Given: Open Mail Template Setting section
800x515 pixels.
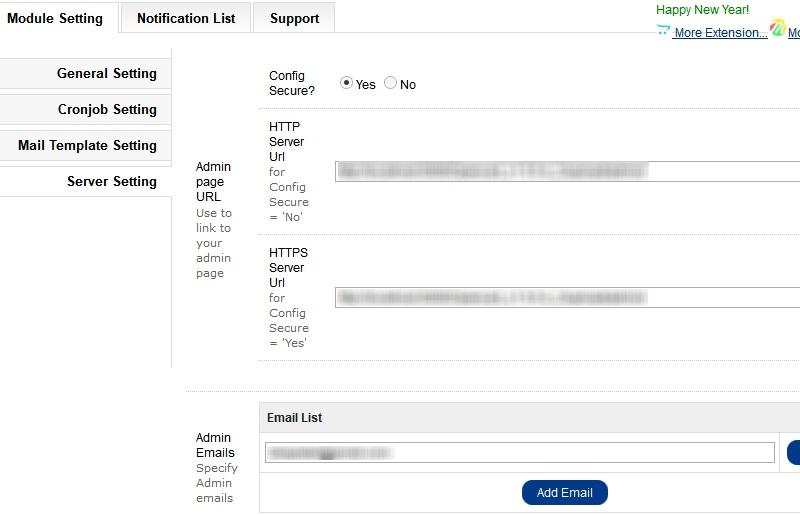Looking at the screenshot, I should pos(87,146).
